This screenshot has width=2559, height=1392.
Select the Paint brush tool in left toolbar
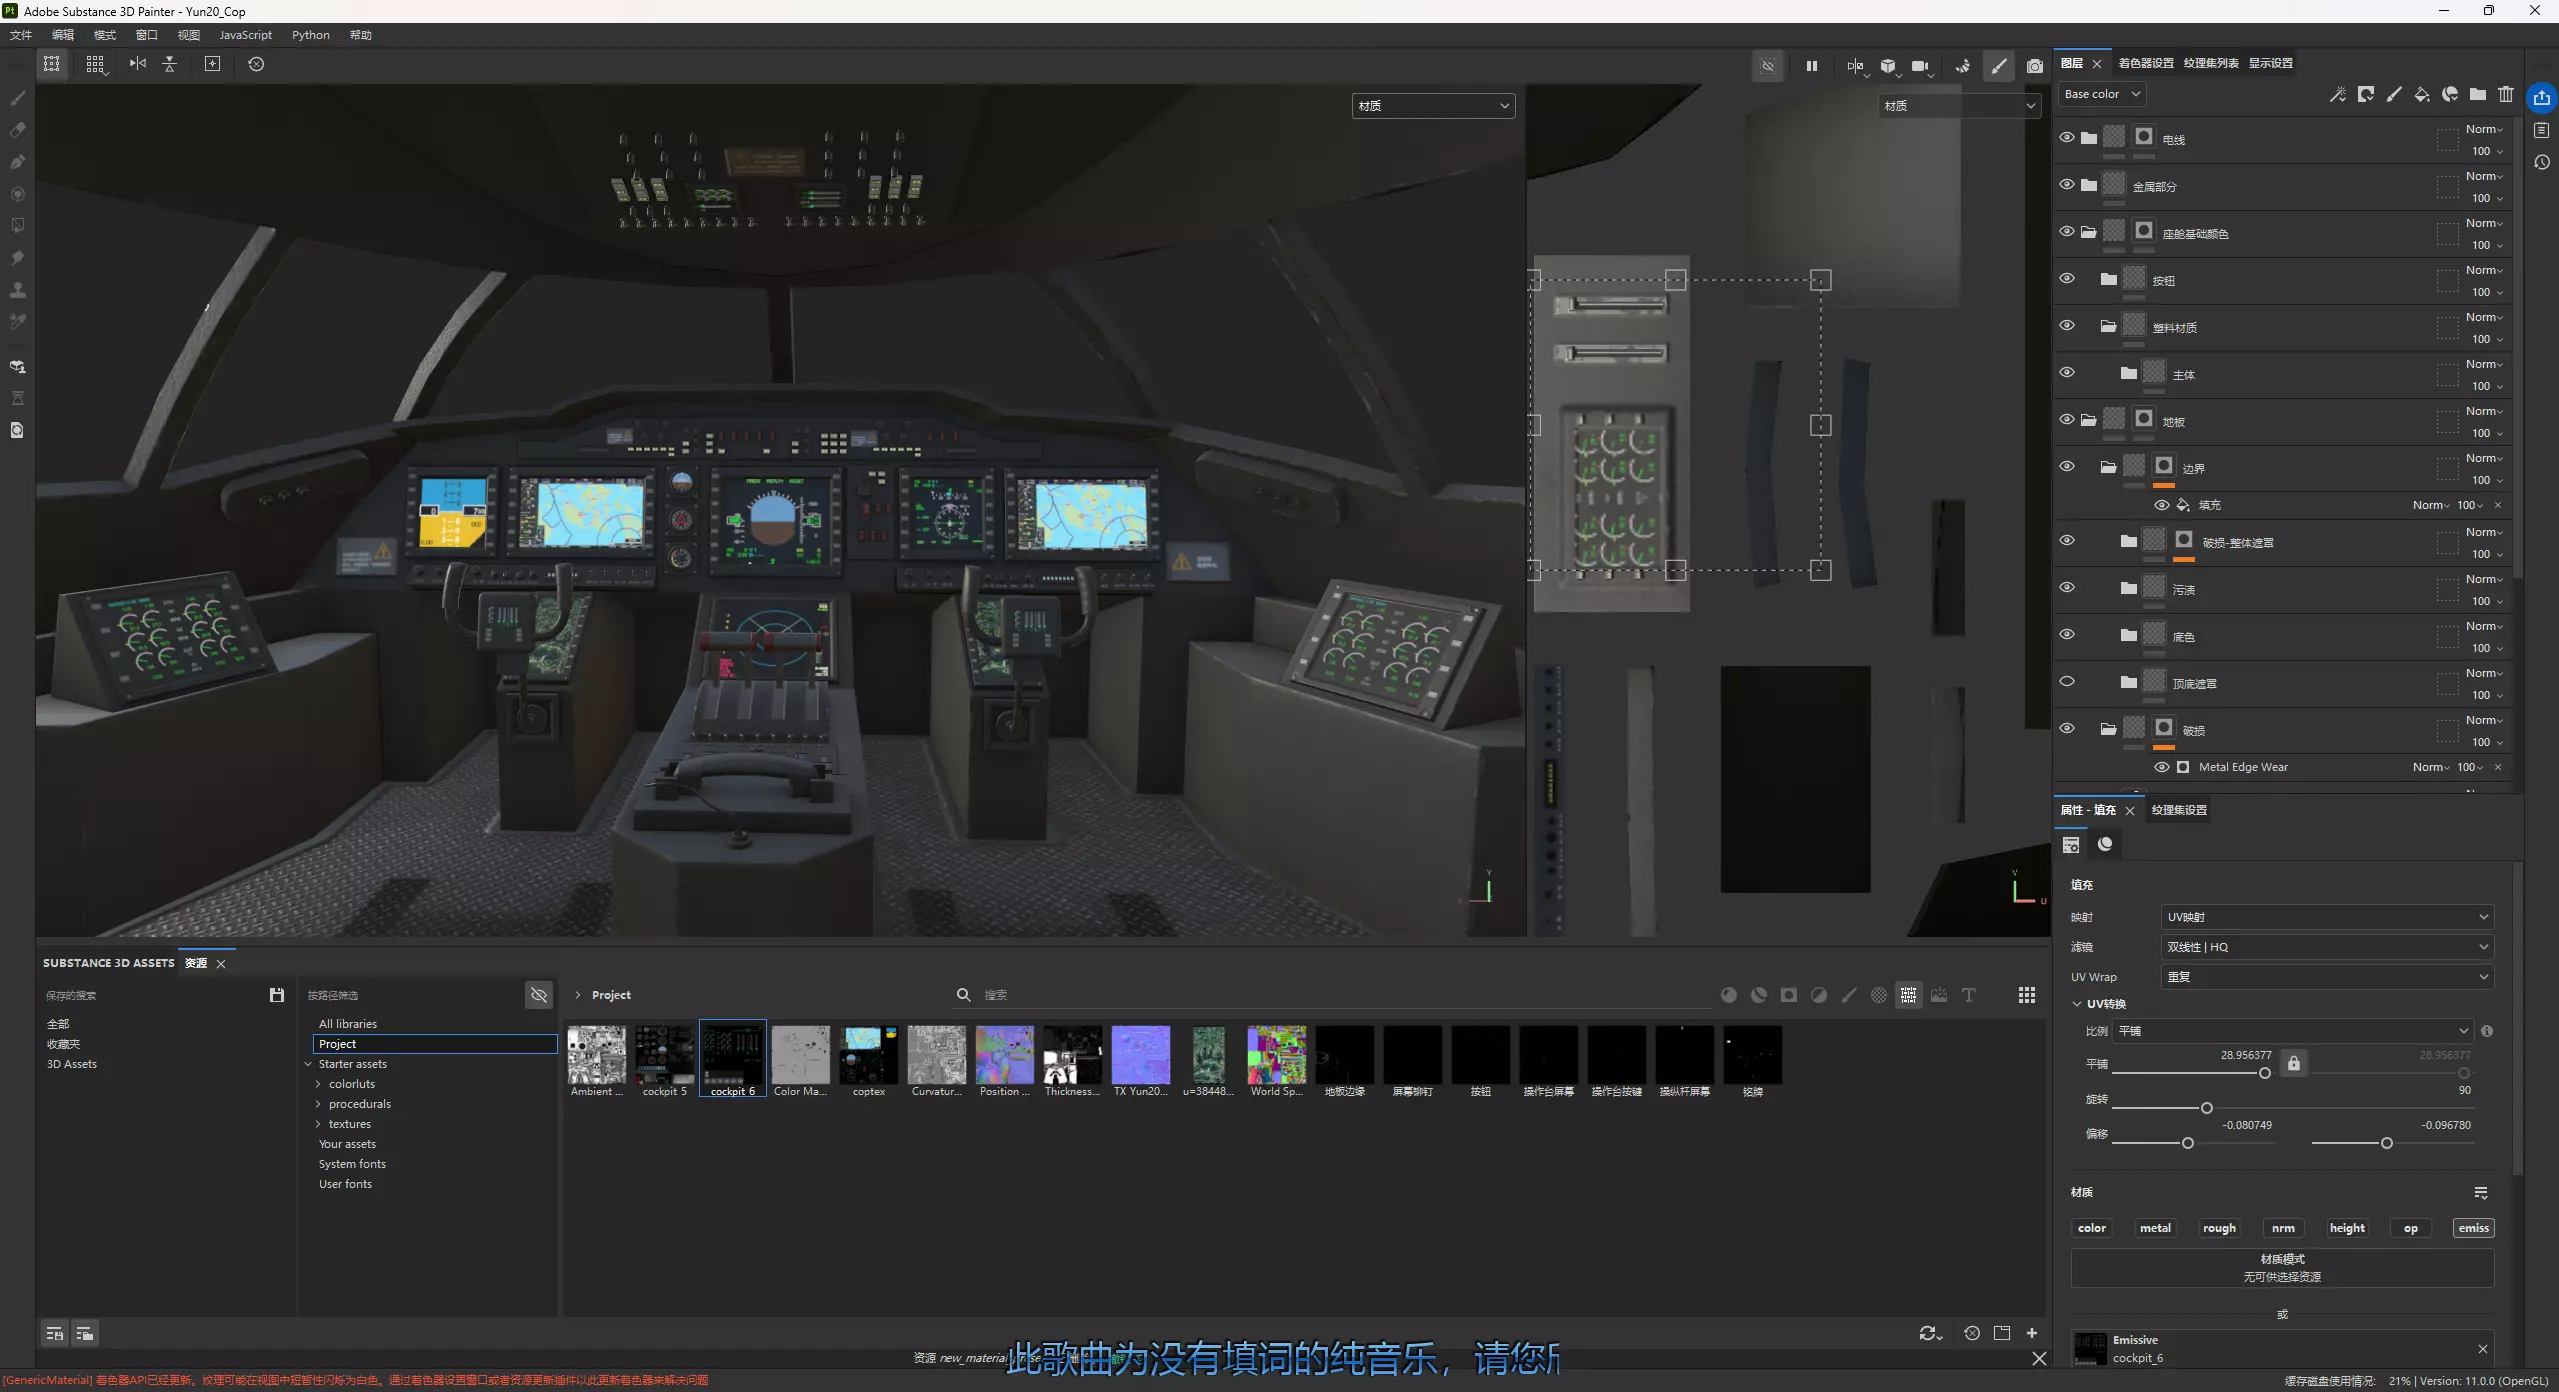(x=17, y=98)
